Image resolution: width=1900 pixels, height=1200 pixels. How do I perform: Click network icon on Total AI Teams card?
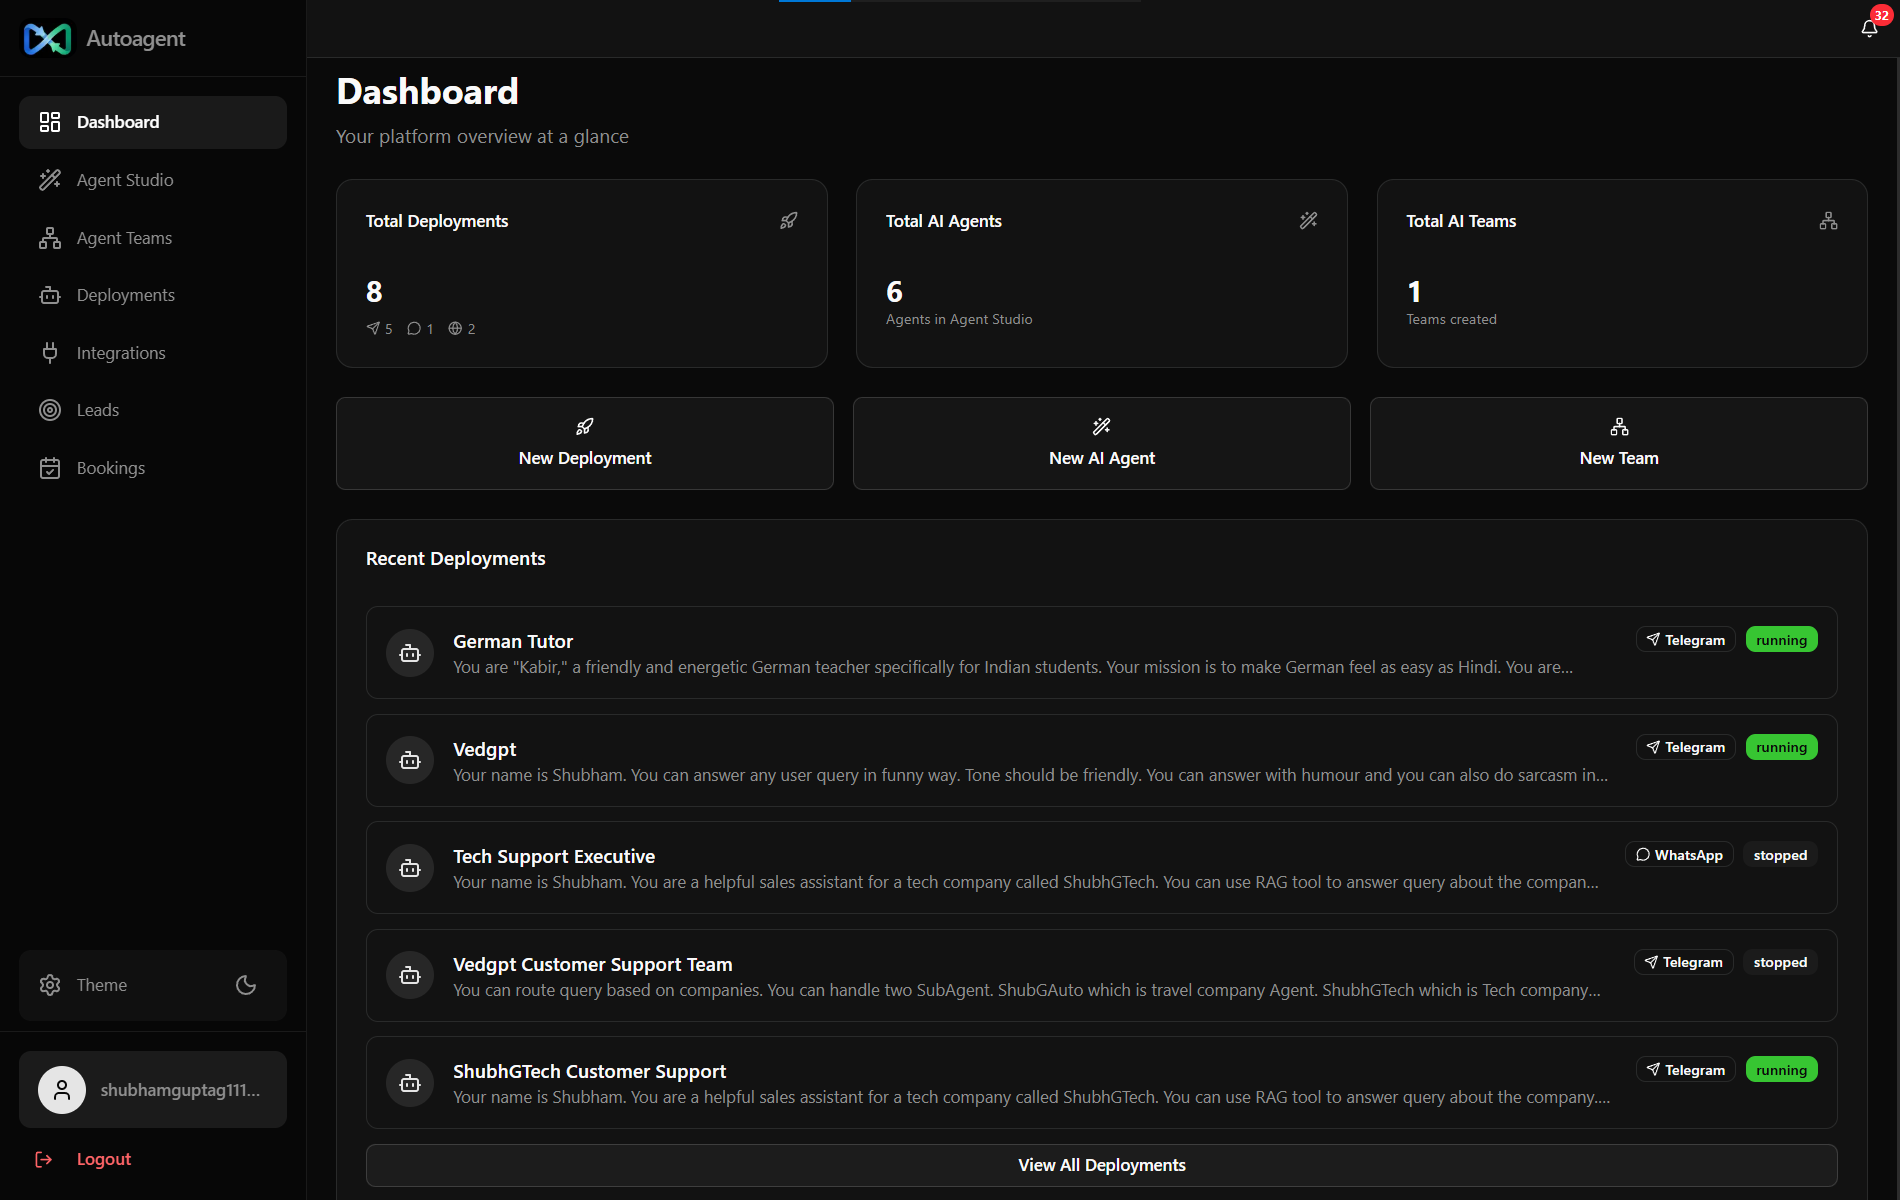pyautogui.click(x=1828, y=220)
